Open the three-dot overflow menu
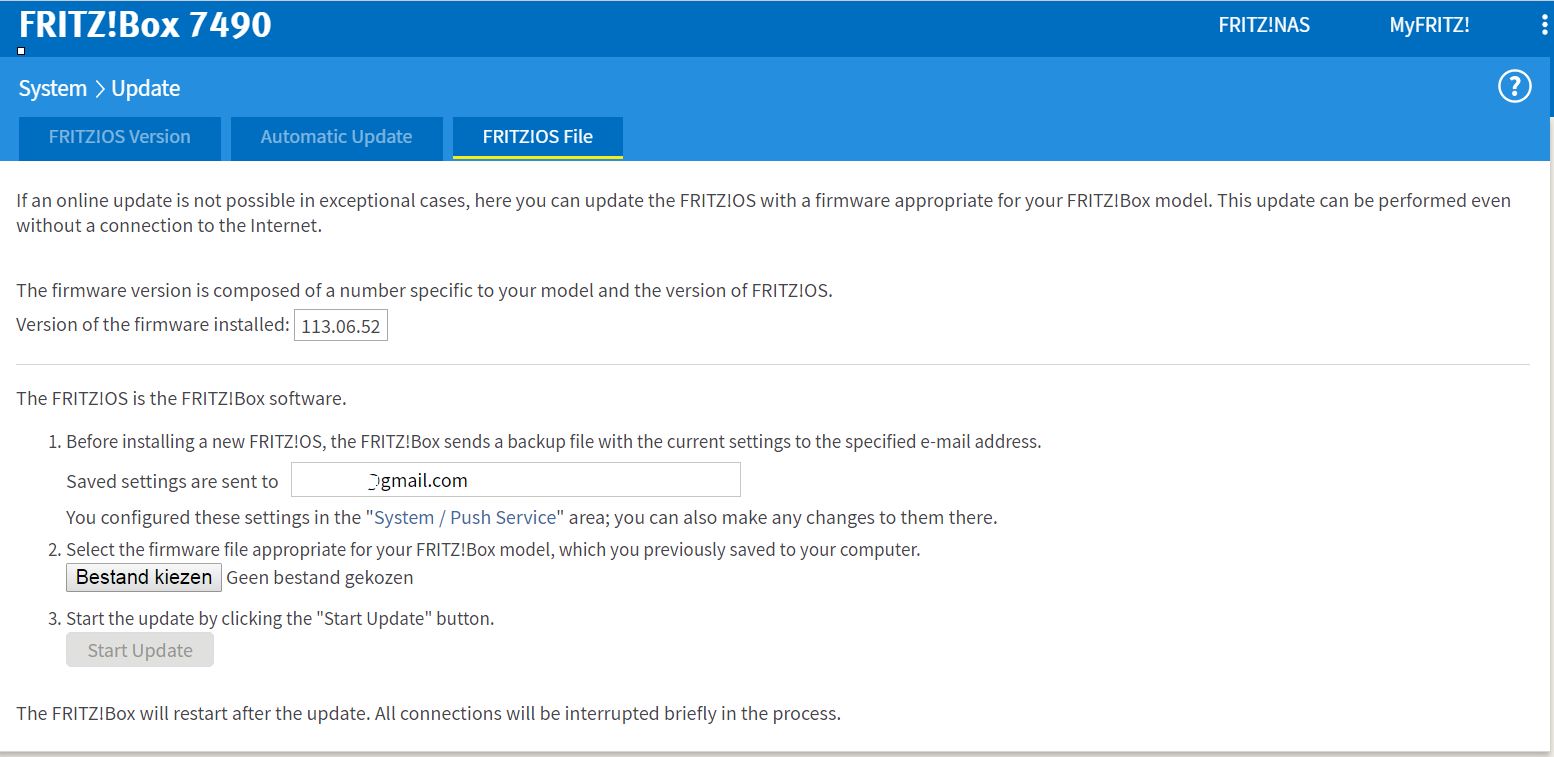 [1545, 26]
